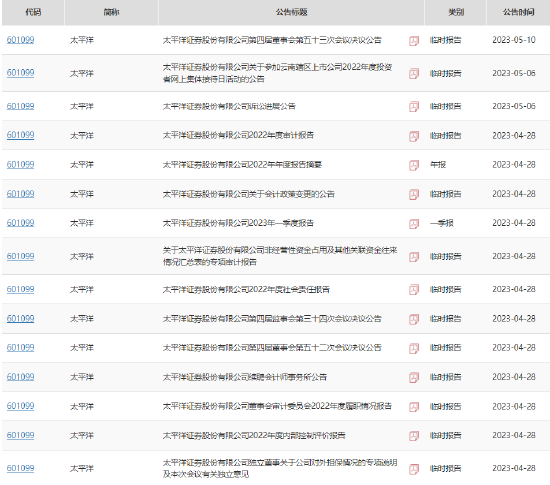The width and height of the screenshot is (550, 485).
Task: Click 601099 code link in 2023年一季度报告 row
Action: tap(20, 223)
